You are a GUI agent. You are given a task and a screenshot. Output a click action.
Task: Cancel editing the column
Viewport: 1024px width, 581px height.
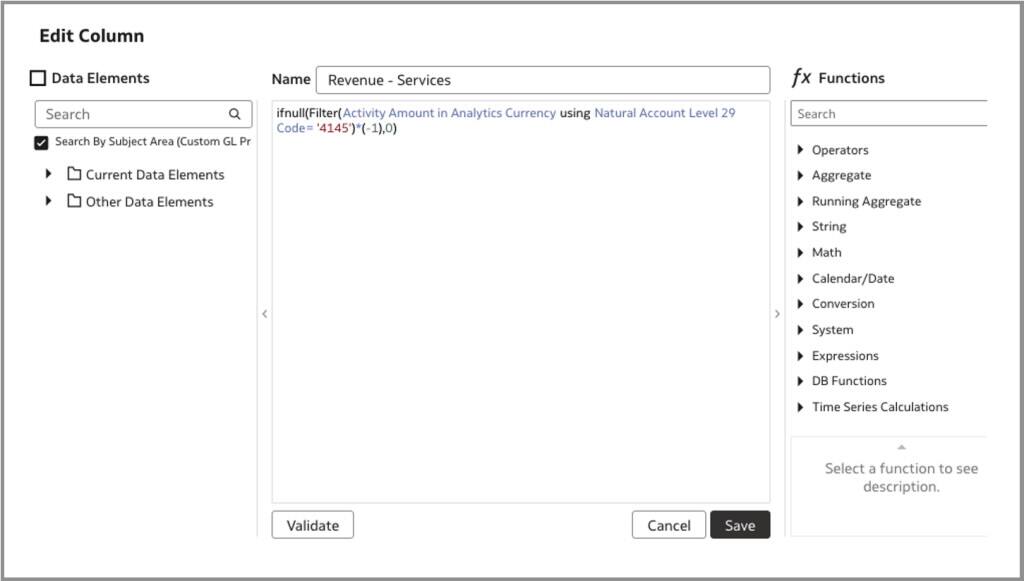coord(668,524)
